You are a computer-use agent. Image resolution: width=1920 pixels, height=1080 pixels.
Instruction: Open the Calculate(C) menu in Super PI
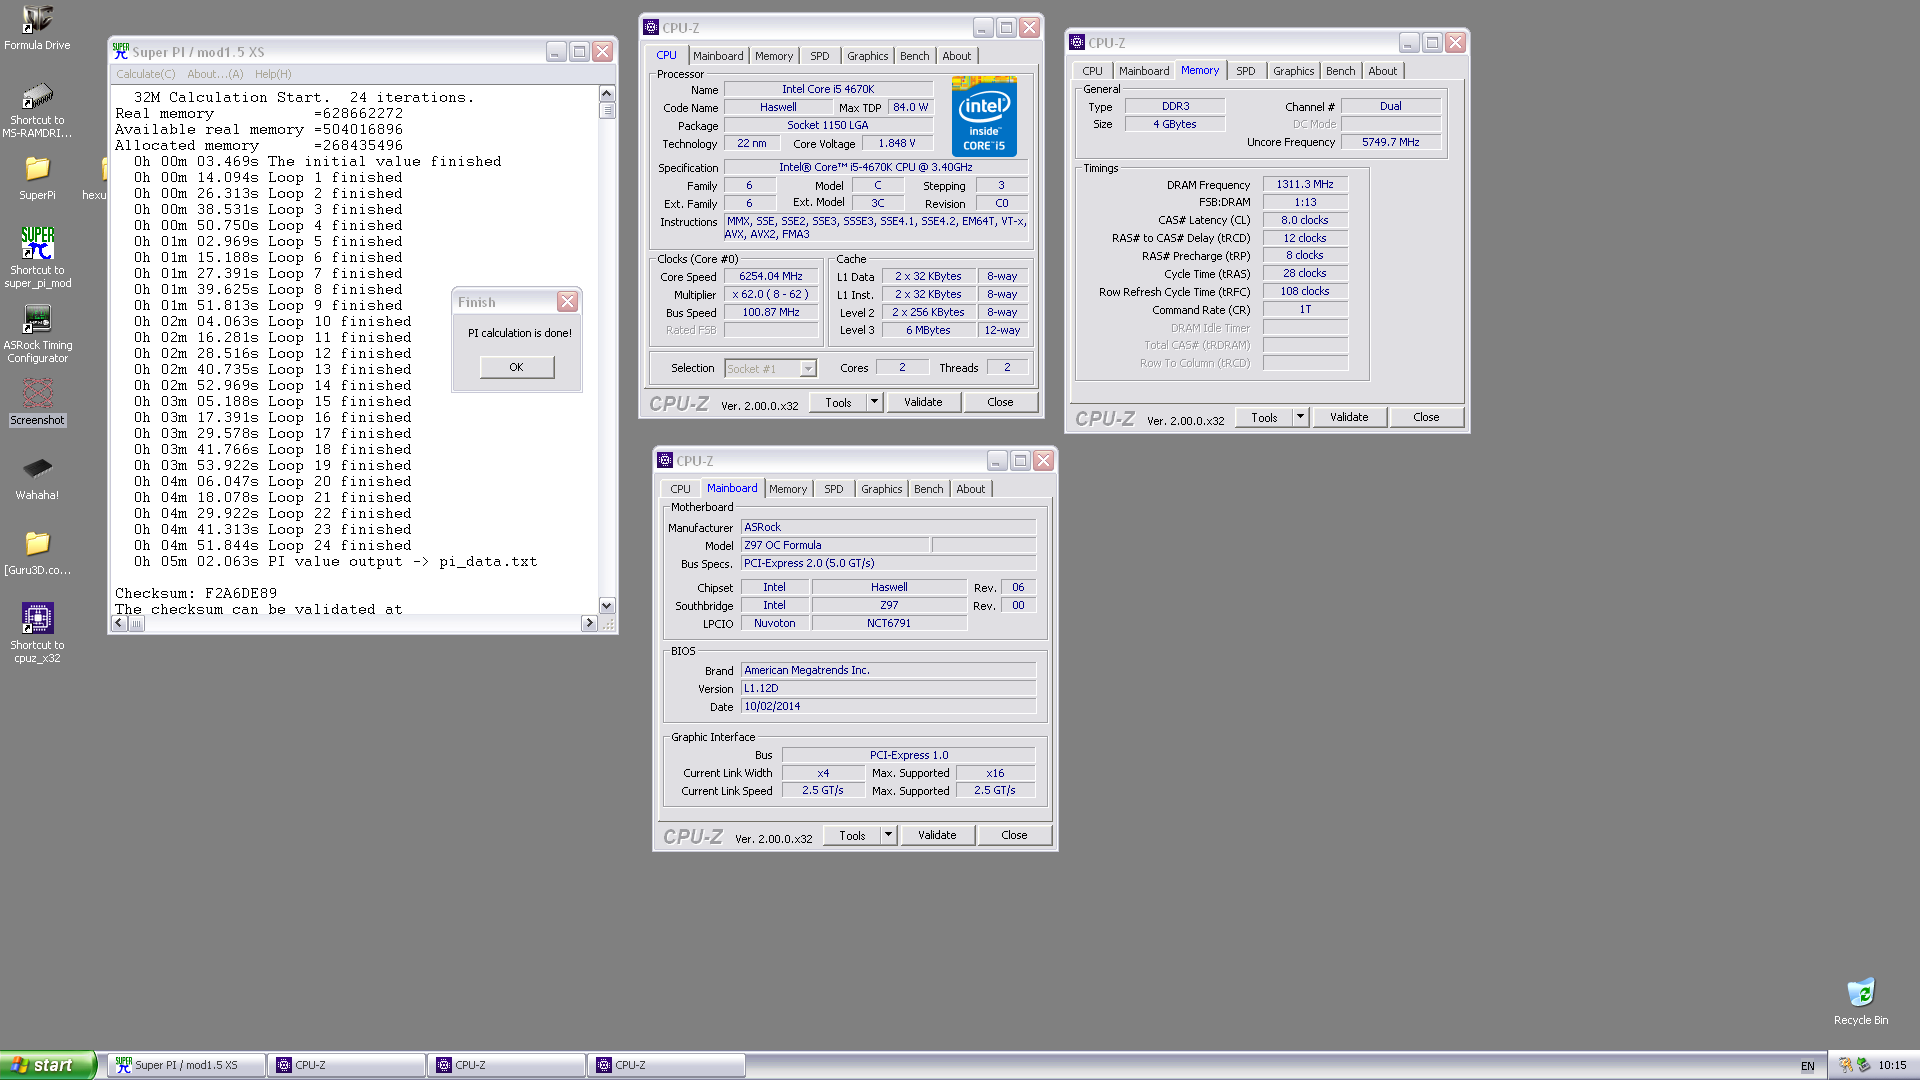pos(145,74)
